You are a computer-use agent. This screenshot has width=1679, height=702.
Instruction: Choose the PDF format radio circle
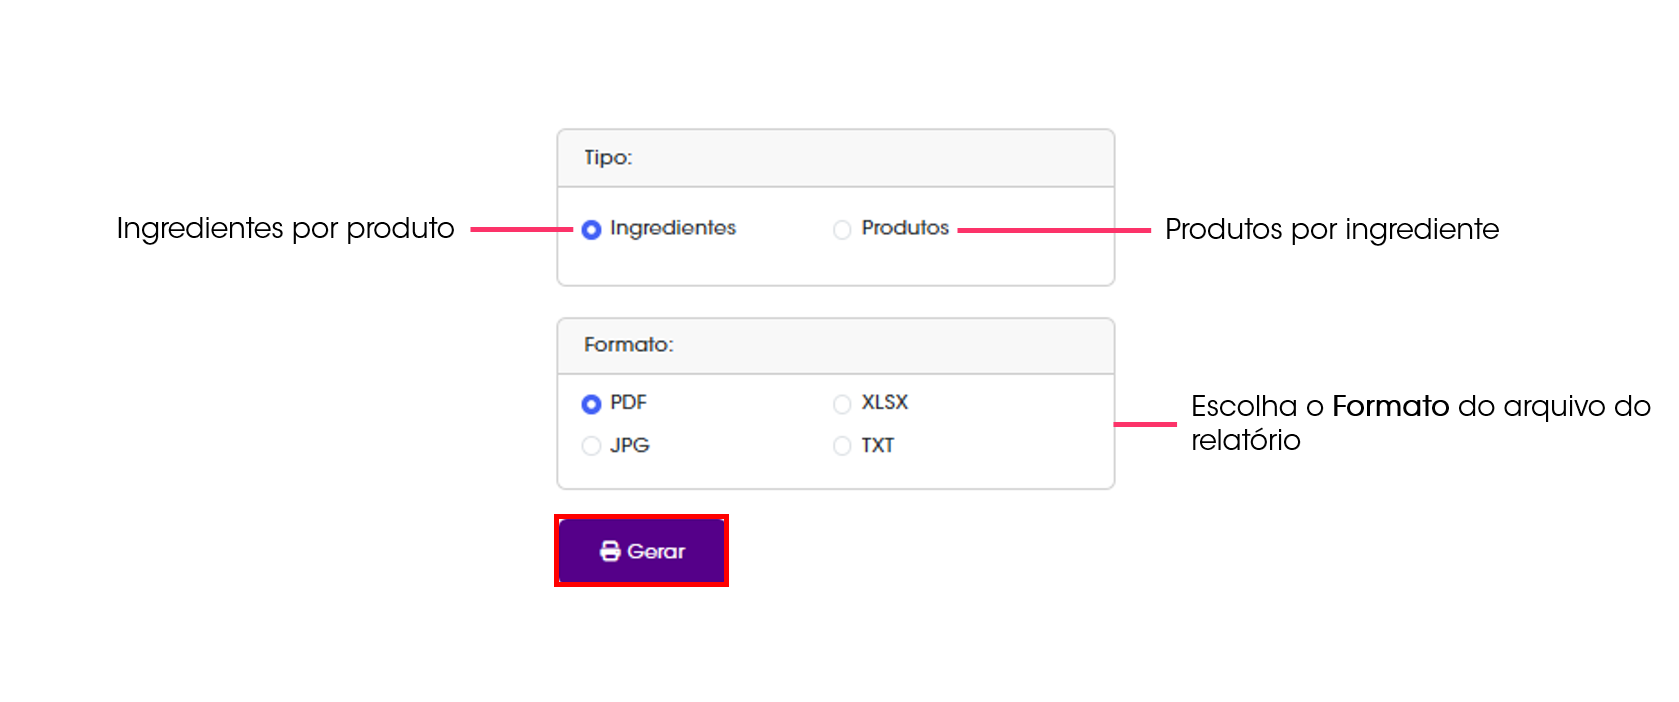(x=591, y=404)
